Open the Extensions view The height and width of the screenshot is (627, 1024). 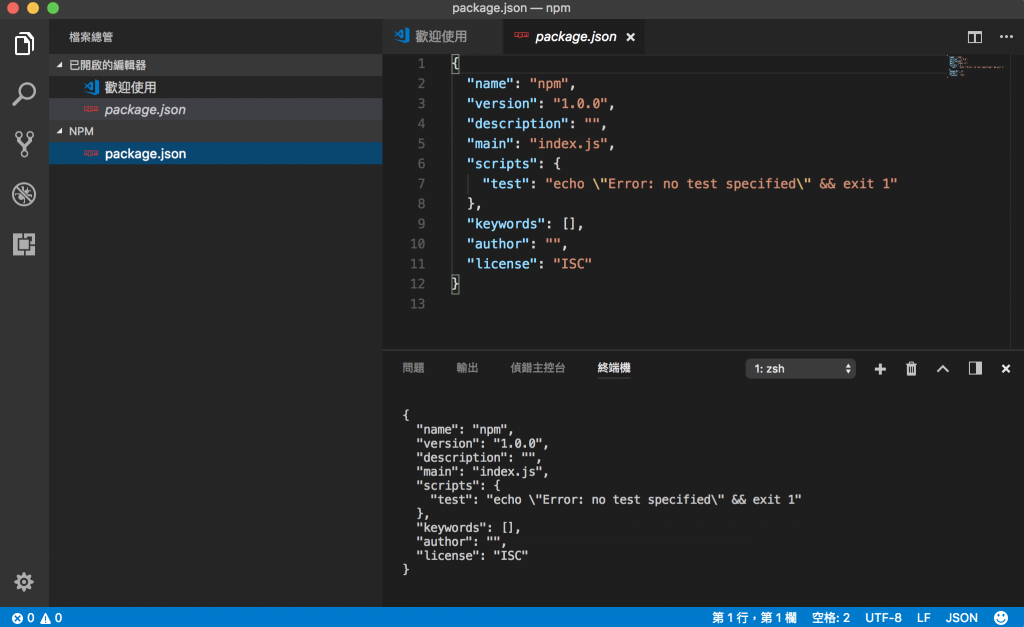[24, 244]
